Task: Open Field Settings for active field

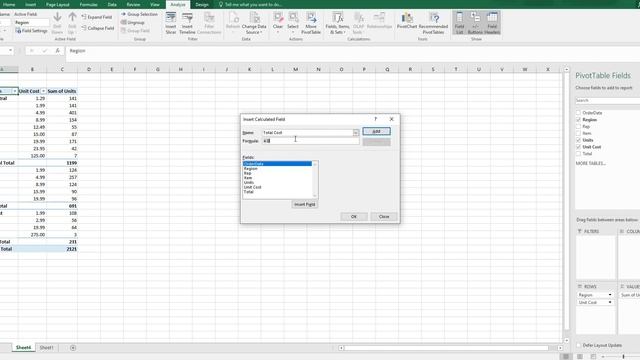Action: click(x=31, y=31)
